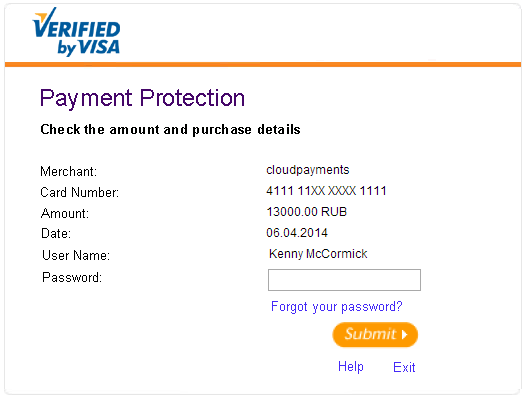Open the Help link
The height and width of the screenshot is (399, 526).
click(x=351, y=366)
